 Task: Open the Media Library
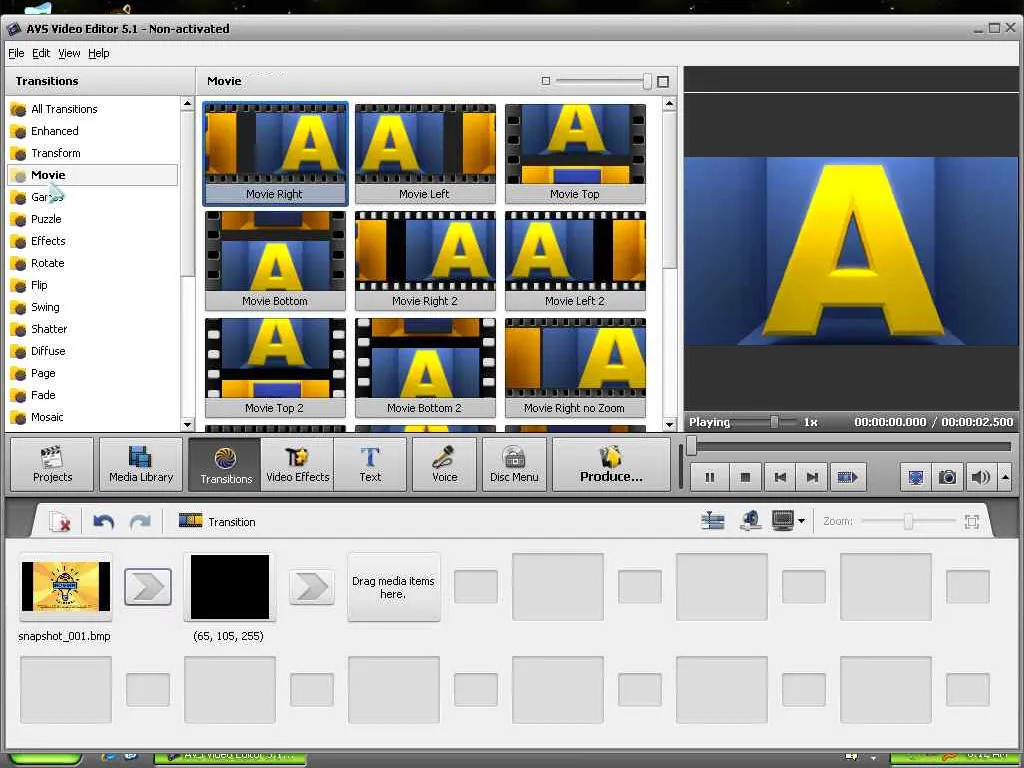coord(141,464)
